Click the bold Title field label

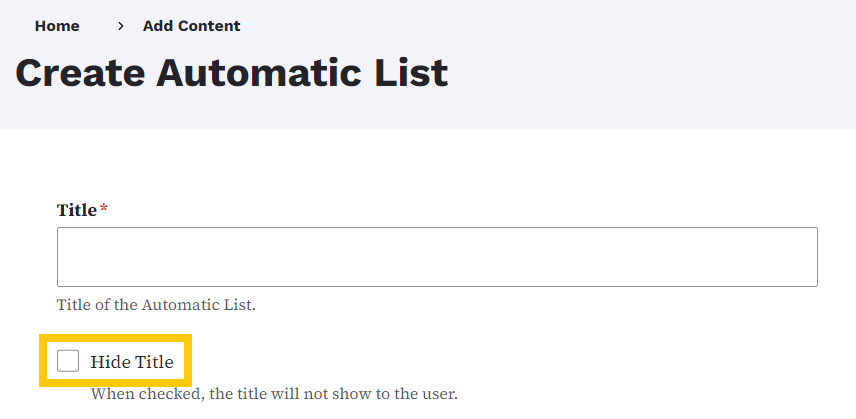pos(76,210)
